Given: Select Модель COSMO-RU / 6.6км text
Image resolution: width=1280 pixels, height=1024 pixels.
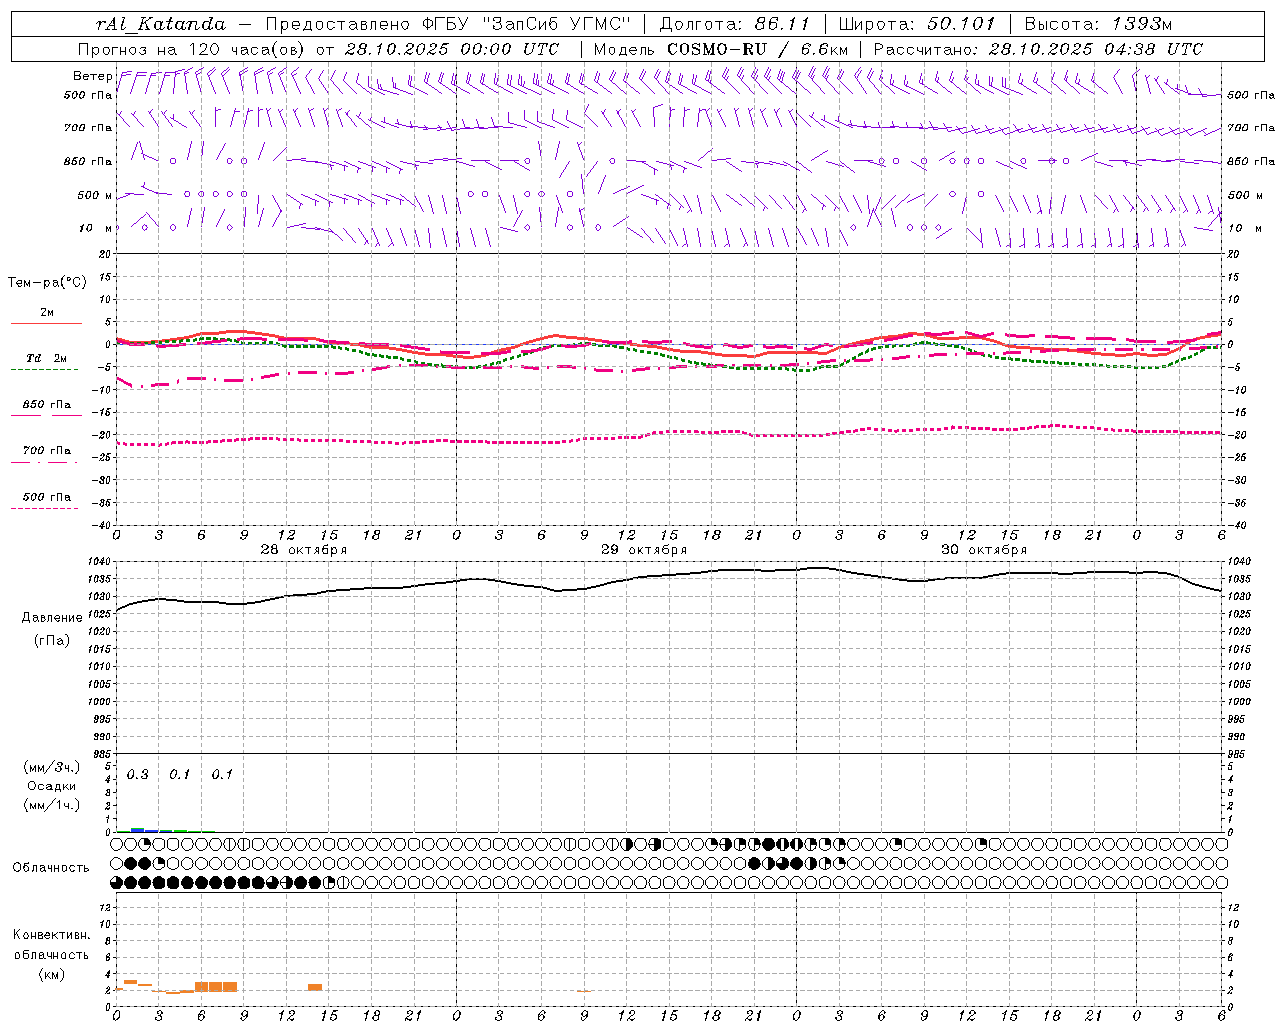Looking at the screenshot, I should [x=721, y=49].
